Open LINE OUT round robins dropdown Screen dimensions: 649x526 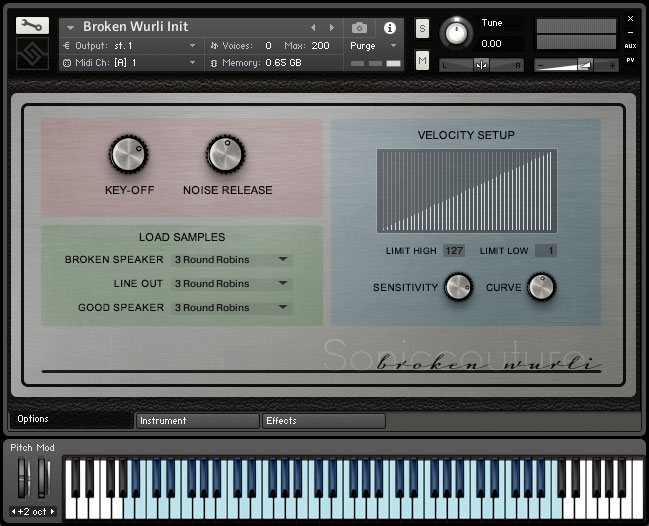[232, 284]
